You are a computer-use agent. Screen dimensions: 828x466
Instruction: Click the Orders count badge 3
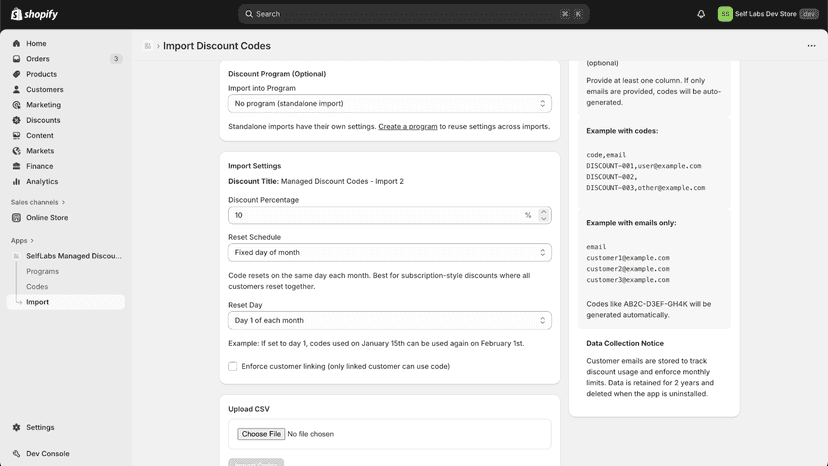pos(116,59)
